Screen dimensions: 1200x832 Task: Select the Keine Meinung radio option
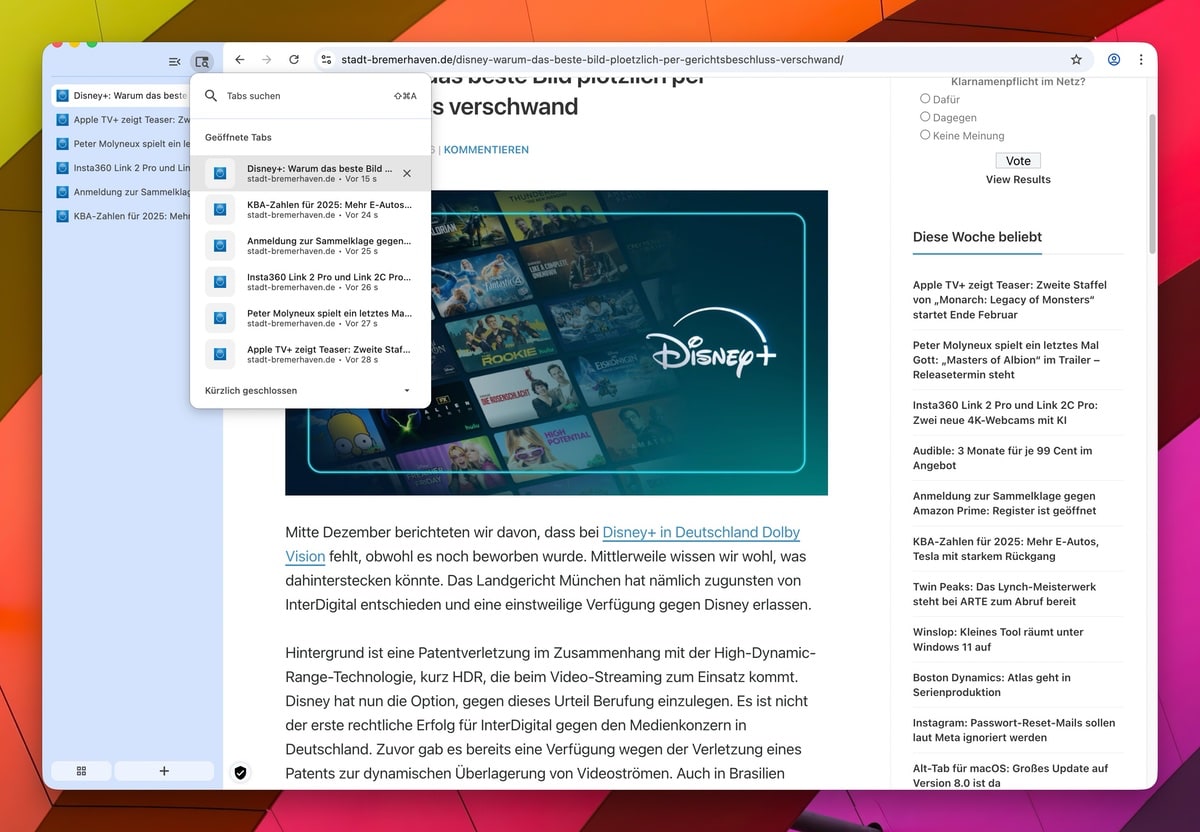click(925, 135)
